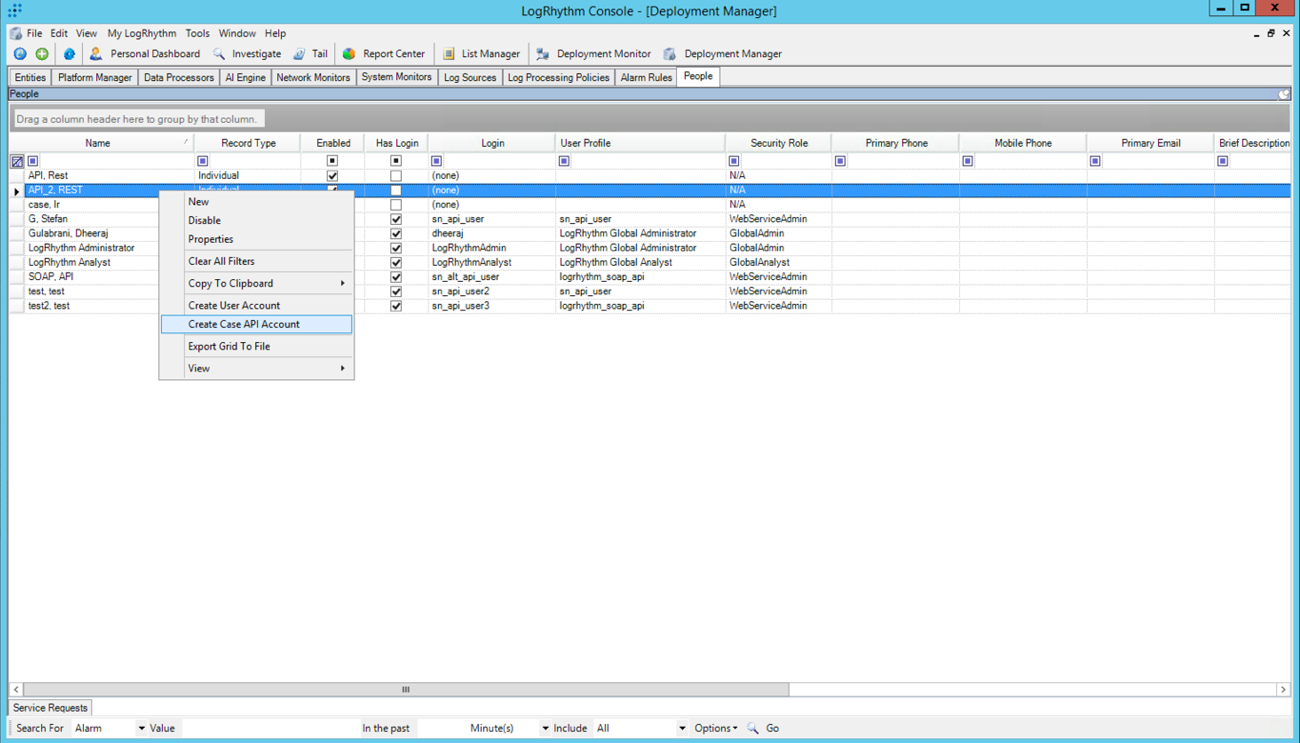This screenshot has width=1300, height=743.
Task: Select Create Case API Account menu entry
Action: [x=256, y=324]
